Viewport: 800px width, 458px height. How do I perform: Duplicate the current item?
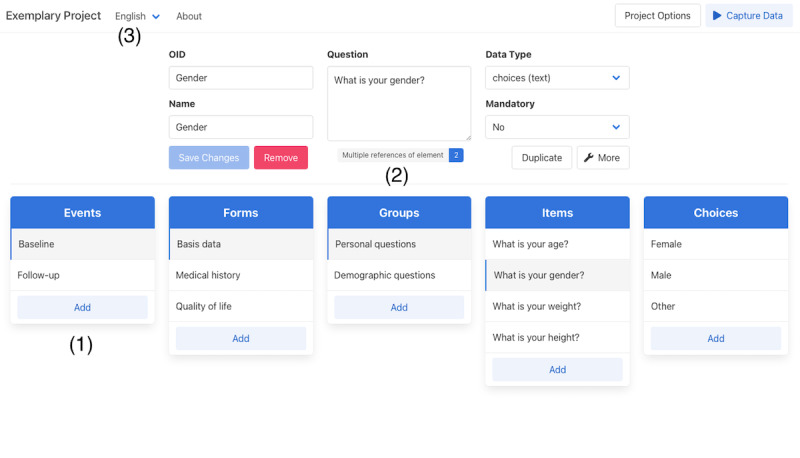tap(541, 158)
